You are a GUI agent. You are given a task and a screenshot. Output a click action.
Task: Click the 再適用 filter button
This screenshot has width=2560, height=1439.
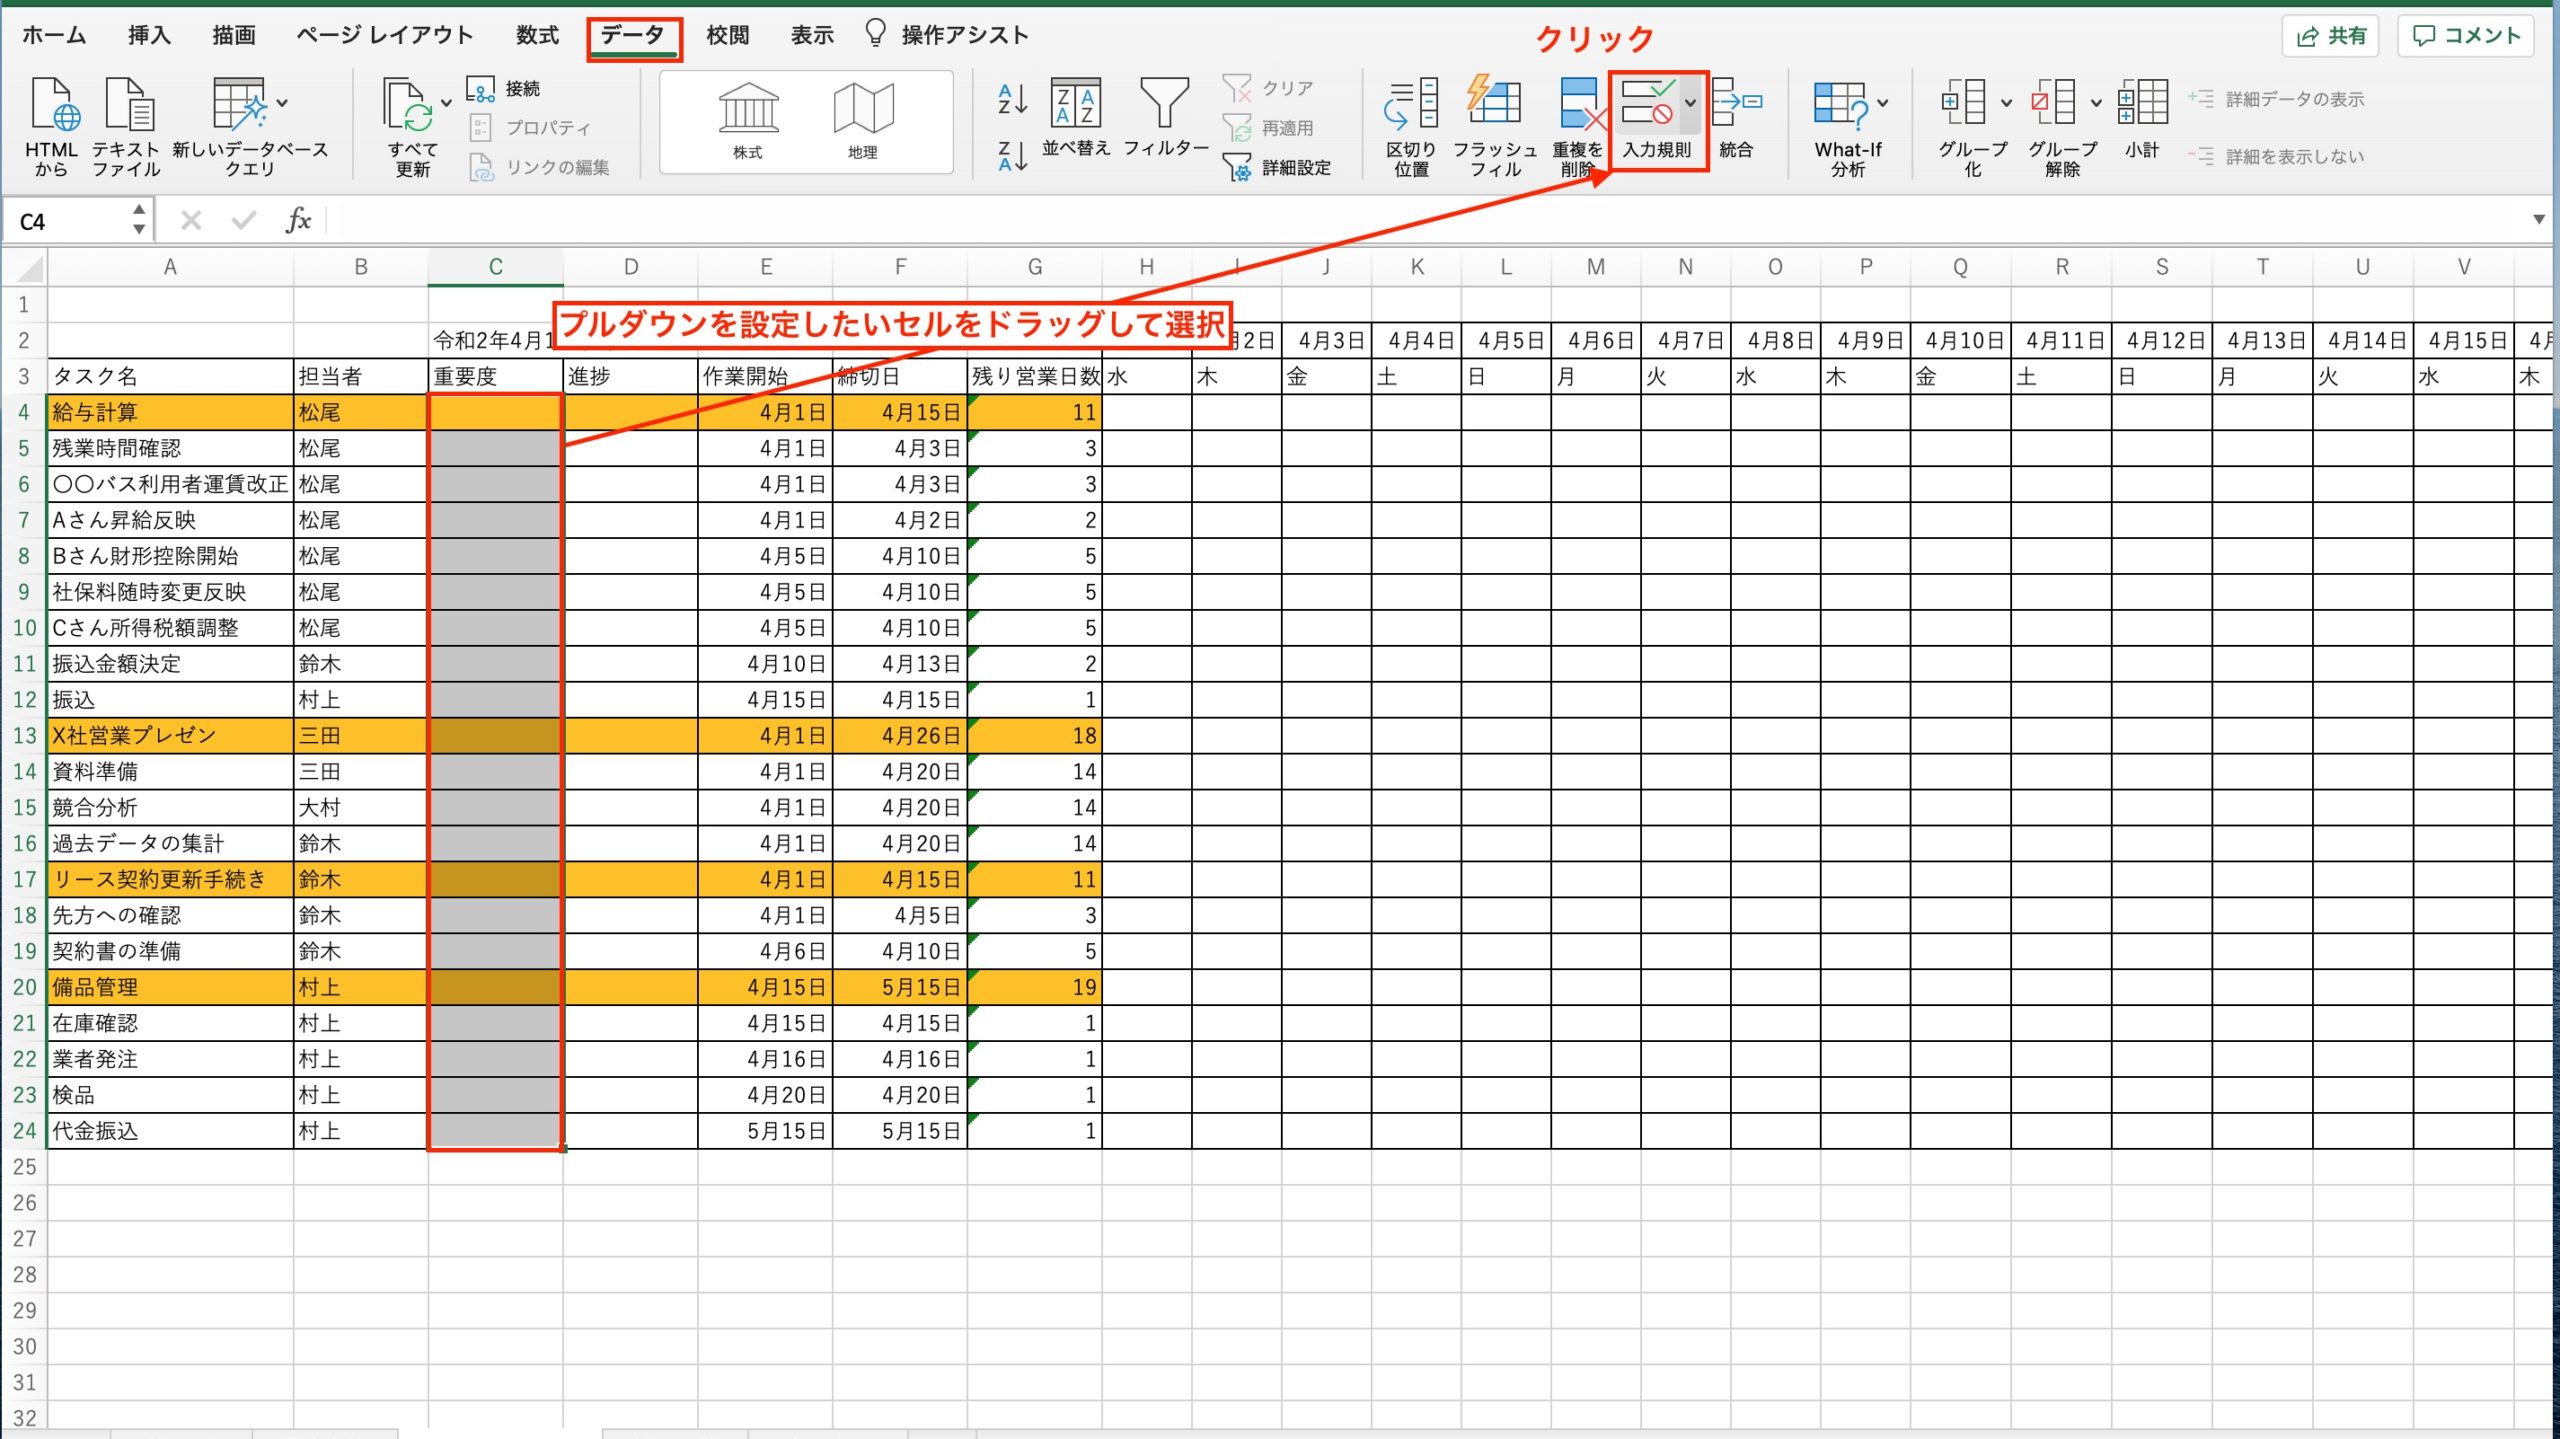(1268, 128)
